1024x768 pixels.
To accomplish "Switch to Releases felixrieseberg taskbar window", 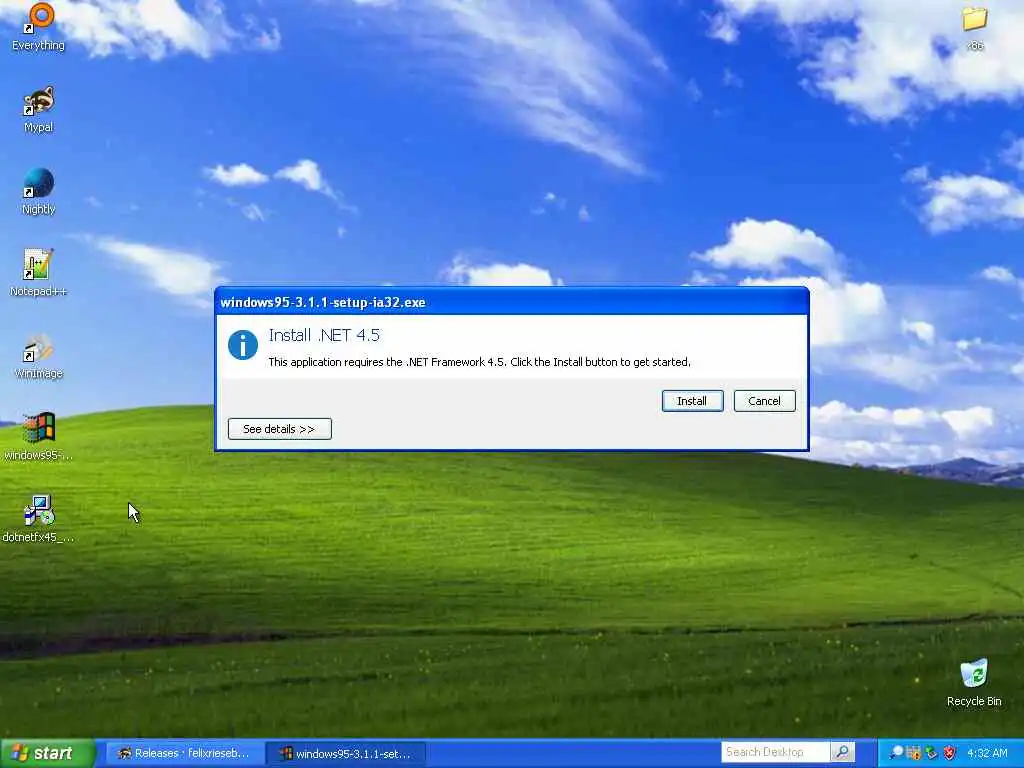I will point(184,754).
